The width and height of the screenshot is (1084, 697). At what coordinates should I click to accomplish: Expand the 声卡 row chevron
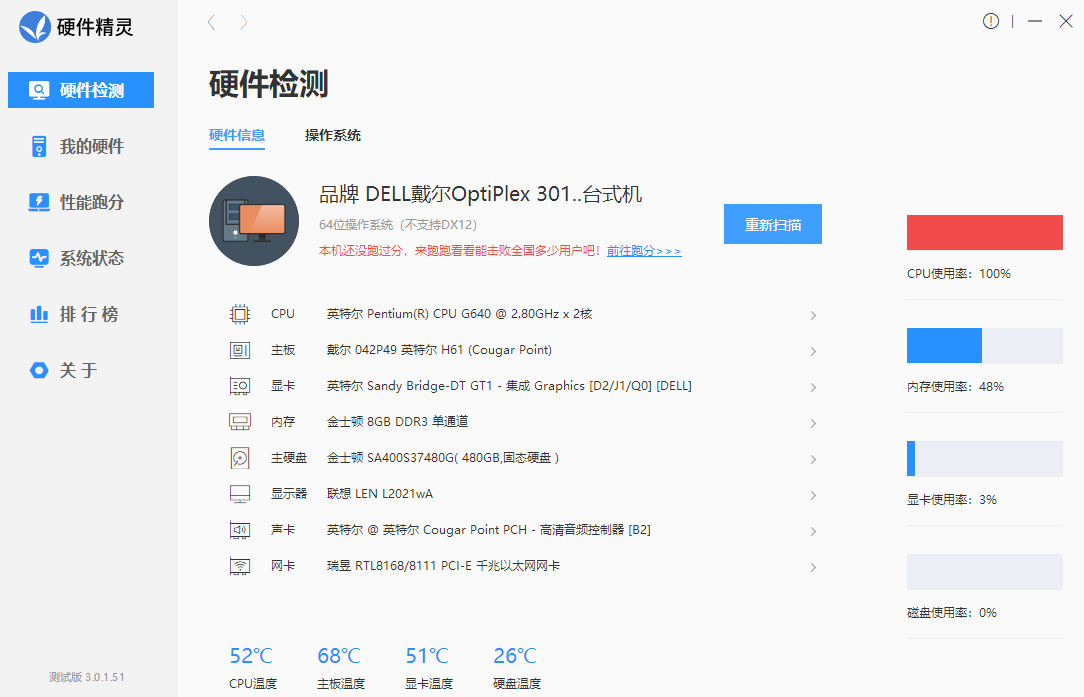click(814, 531)
